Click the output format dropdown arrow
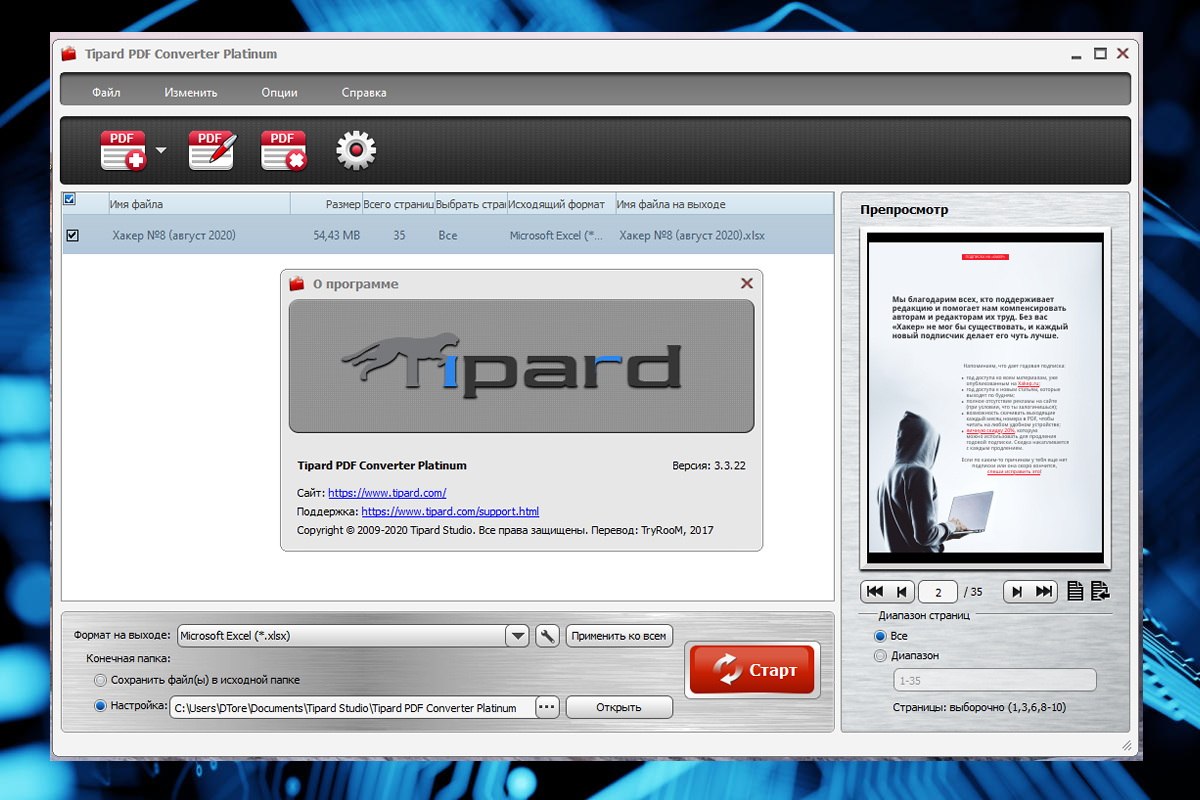 click(x=517, y=636)
